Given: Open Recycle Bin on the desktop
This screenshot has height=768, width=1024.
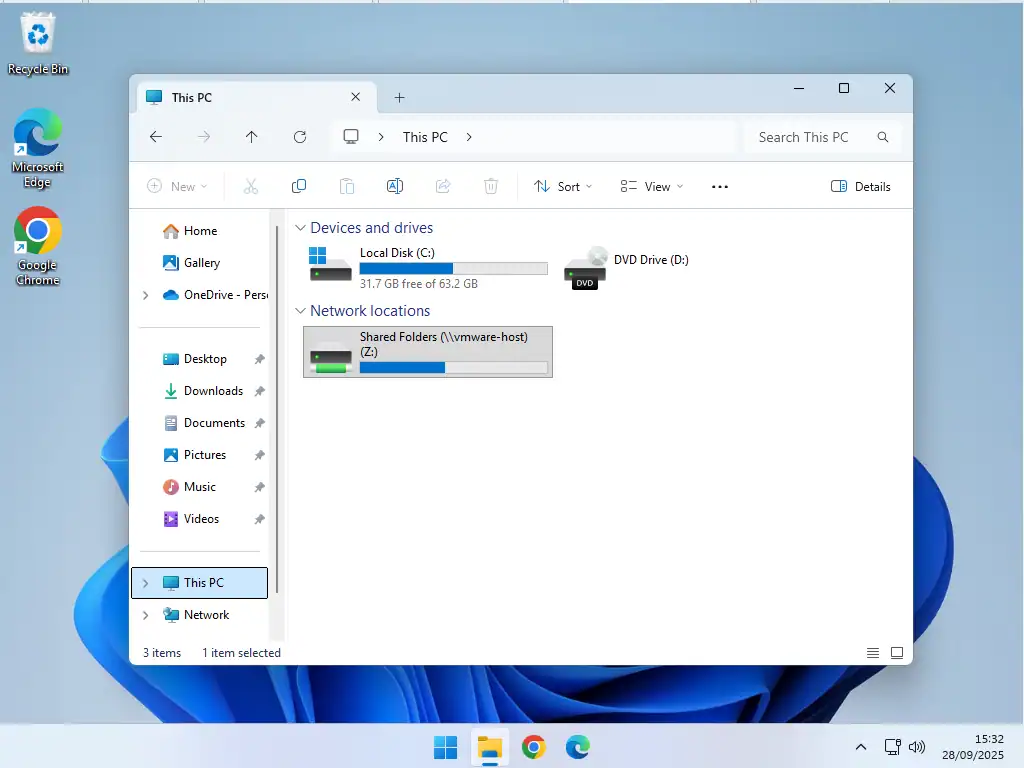Looking at the screenshot, I should [38, 44].
